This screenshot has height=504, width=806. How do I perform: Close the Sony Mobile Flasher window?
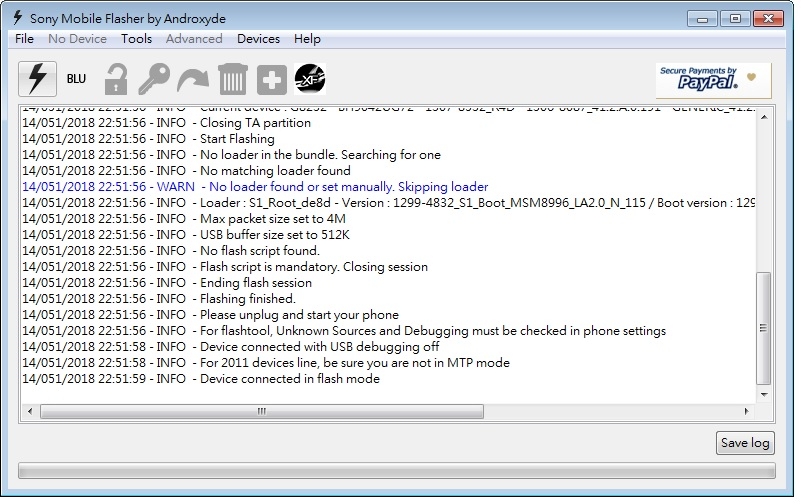point(768,19)
